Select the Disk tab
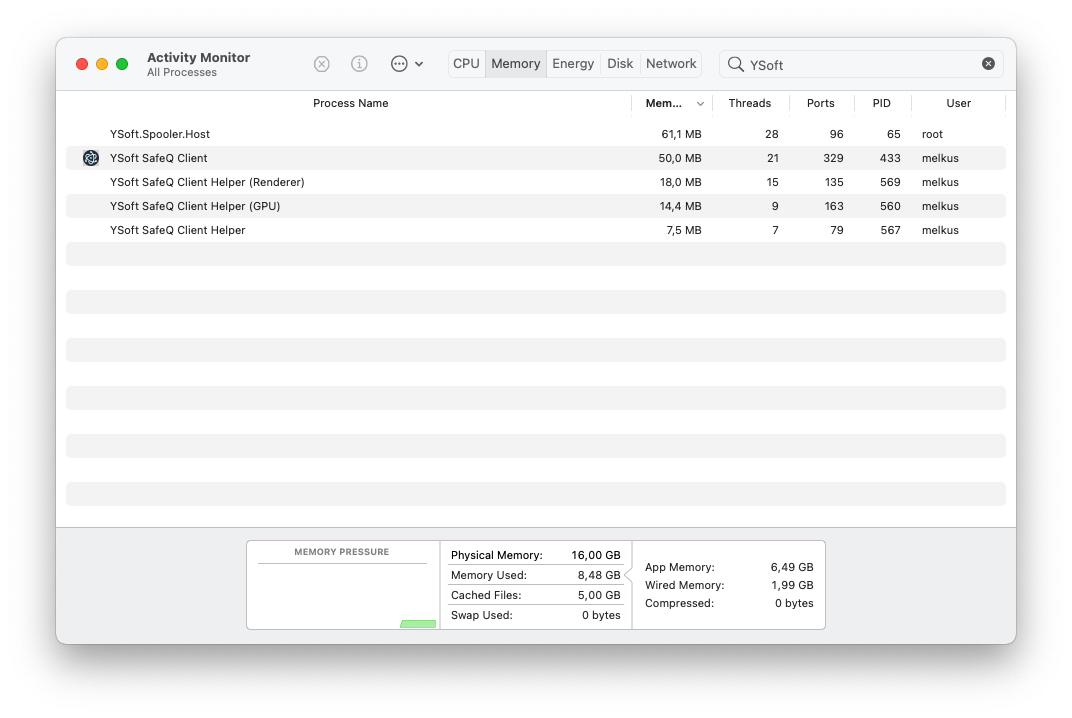 coord(620,64)
